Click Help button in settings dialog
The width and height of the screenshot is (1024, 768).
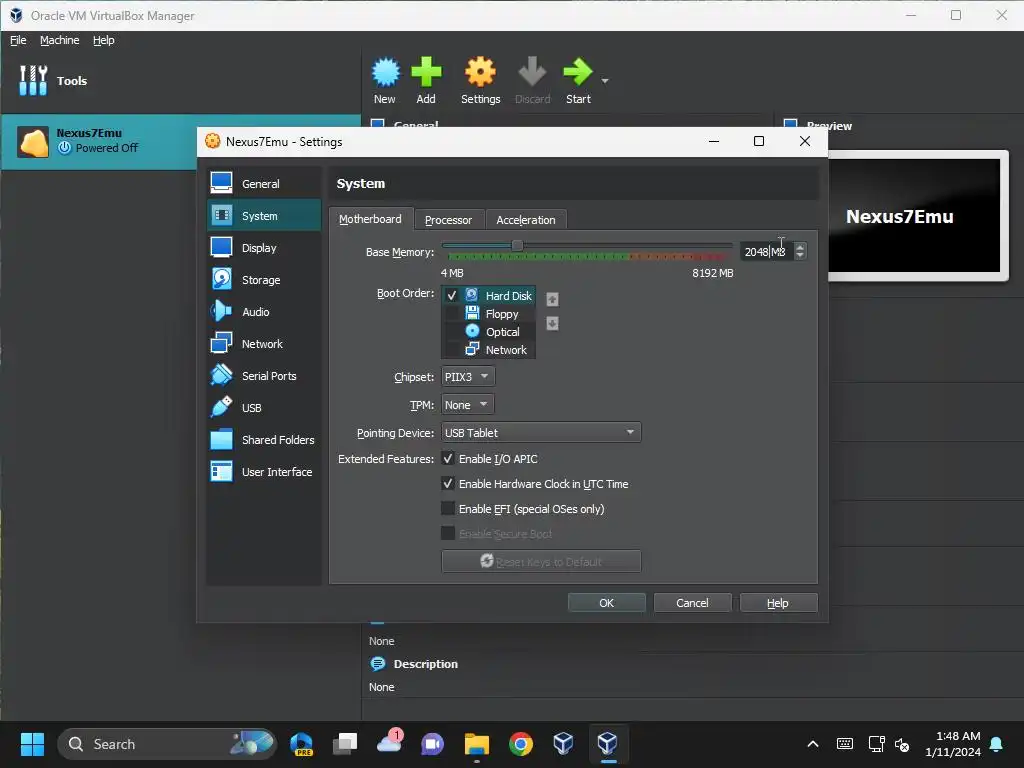click(x=778, y=603)
